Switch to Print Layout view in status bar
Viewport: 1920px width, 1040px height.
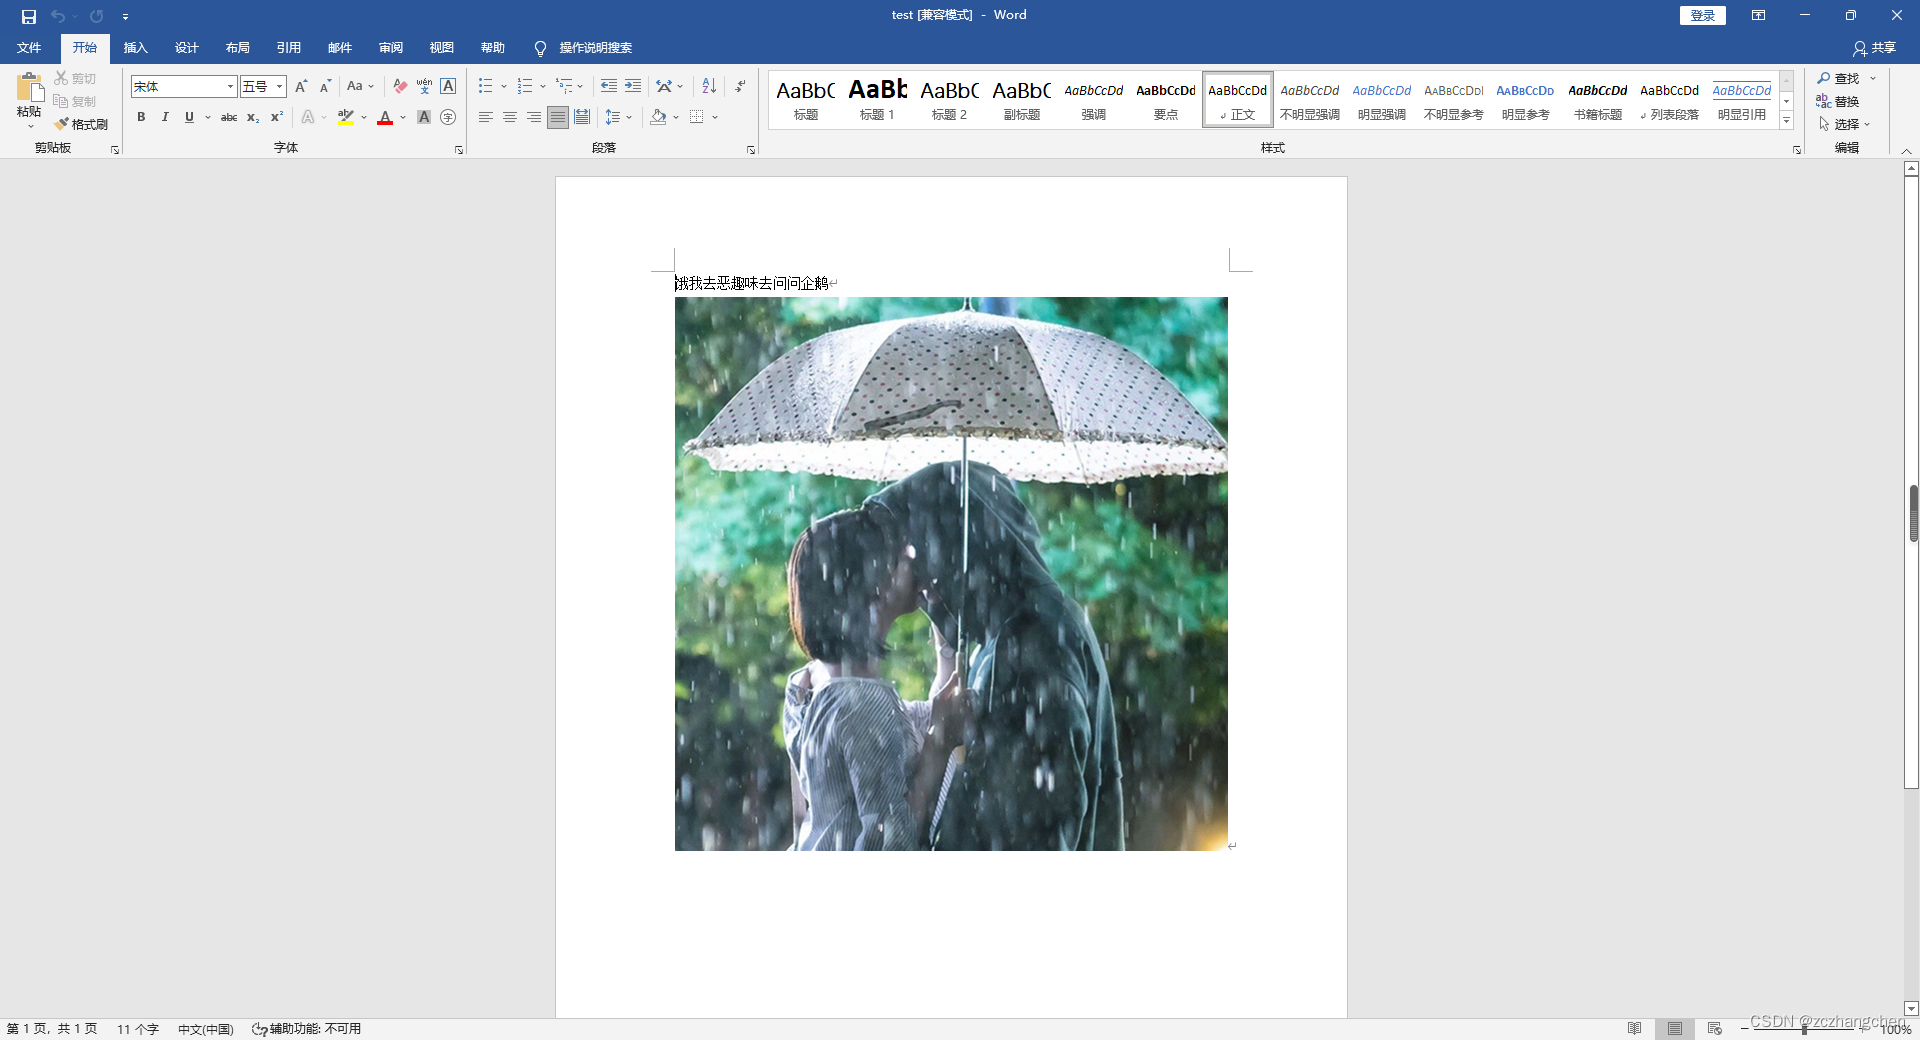coord(1675,1029)
